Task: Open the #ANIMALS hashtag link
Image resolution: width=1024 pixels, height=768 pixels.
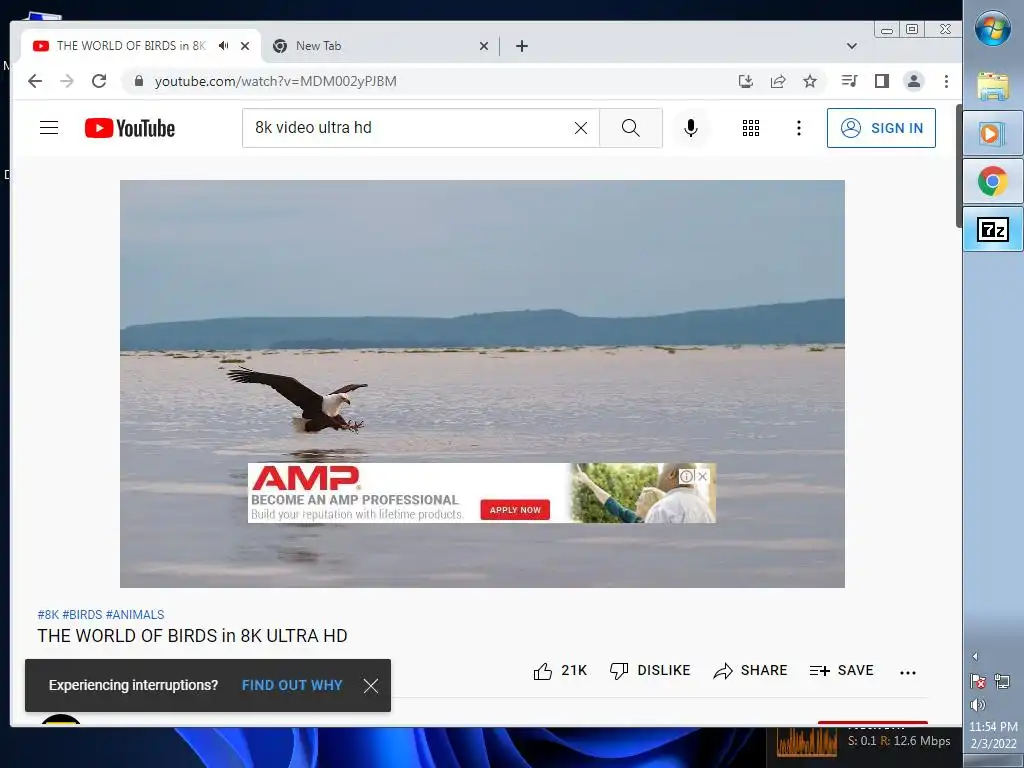Action: tap(135, 615)
